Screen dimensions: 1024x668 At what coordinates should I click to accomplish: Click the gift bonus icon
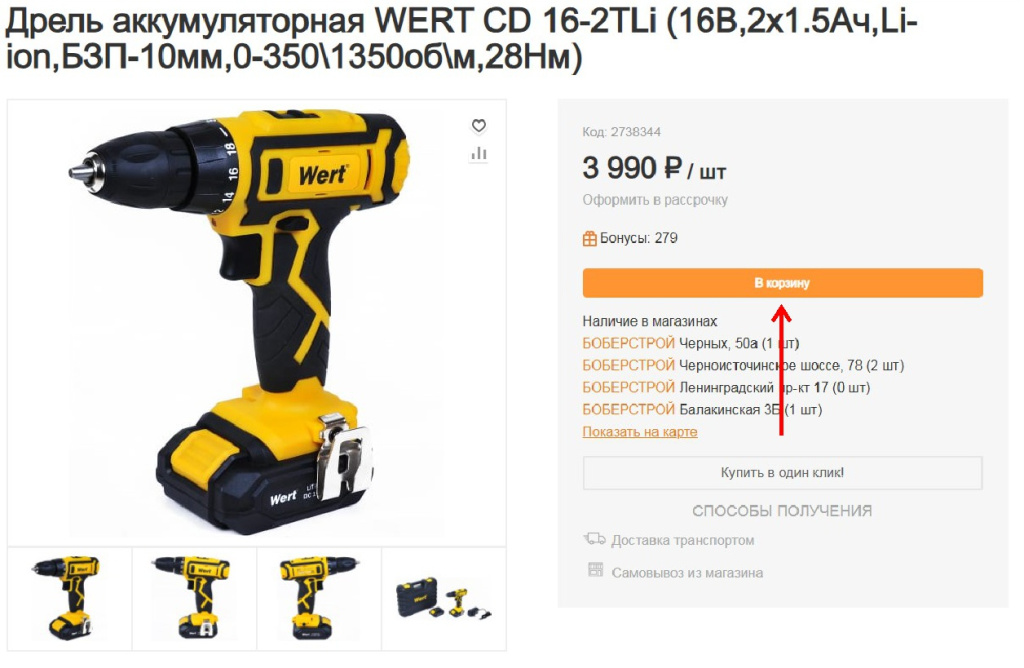[589, 238]
